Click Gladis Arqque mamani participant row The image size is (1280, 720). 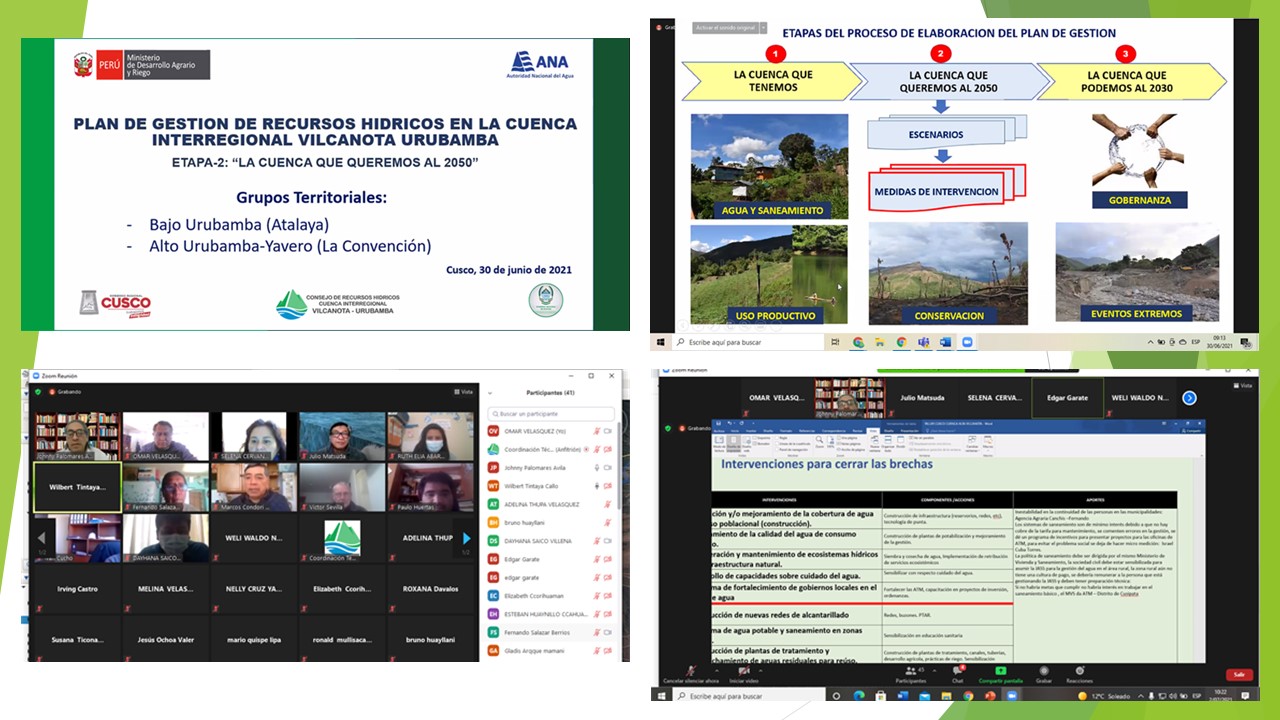[551, 651]
